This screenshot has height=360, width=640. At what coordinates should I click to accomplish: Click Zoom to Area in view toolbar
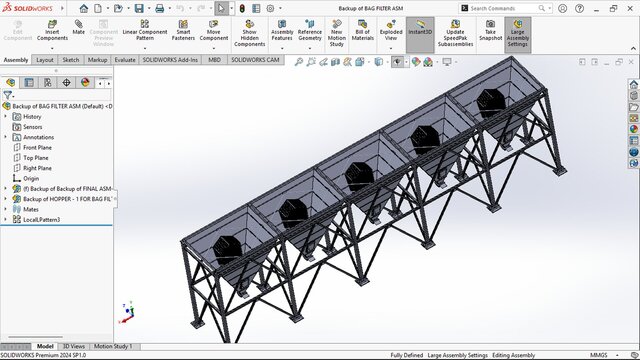[x=311, y=62]
